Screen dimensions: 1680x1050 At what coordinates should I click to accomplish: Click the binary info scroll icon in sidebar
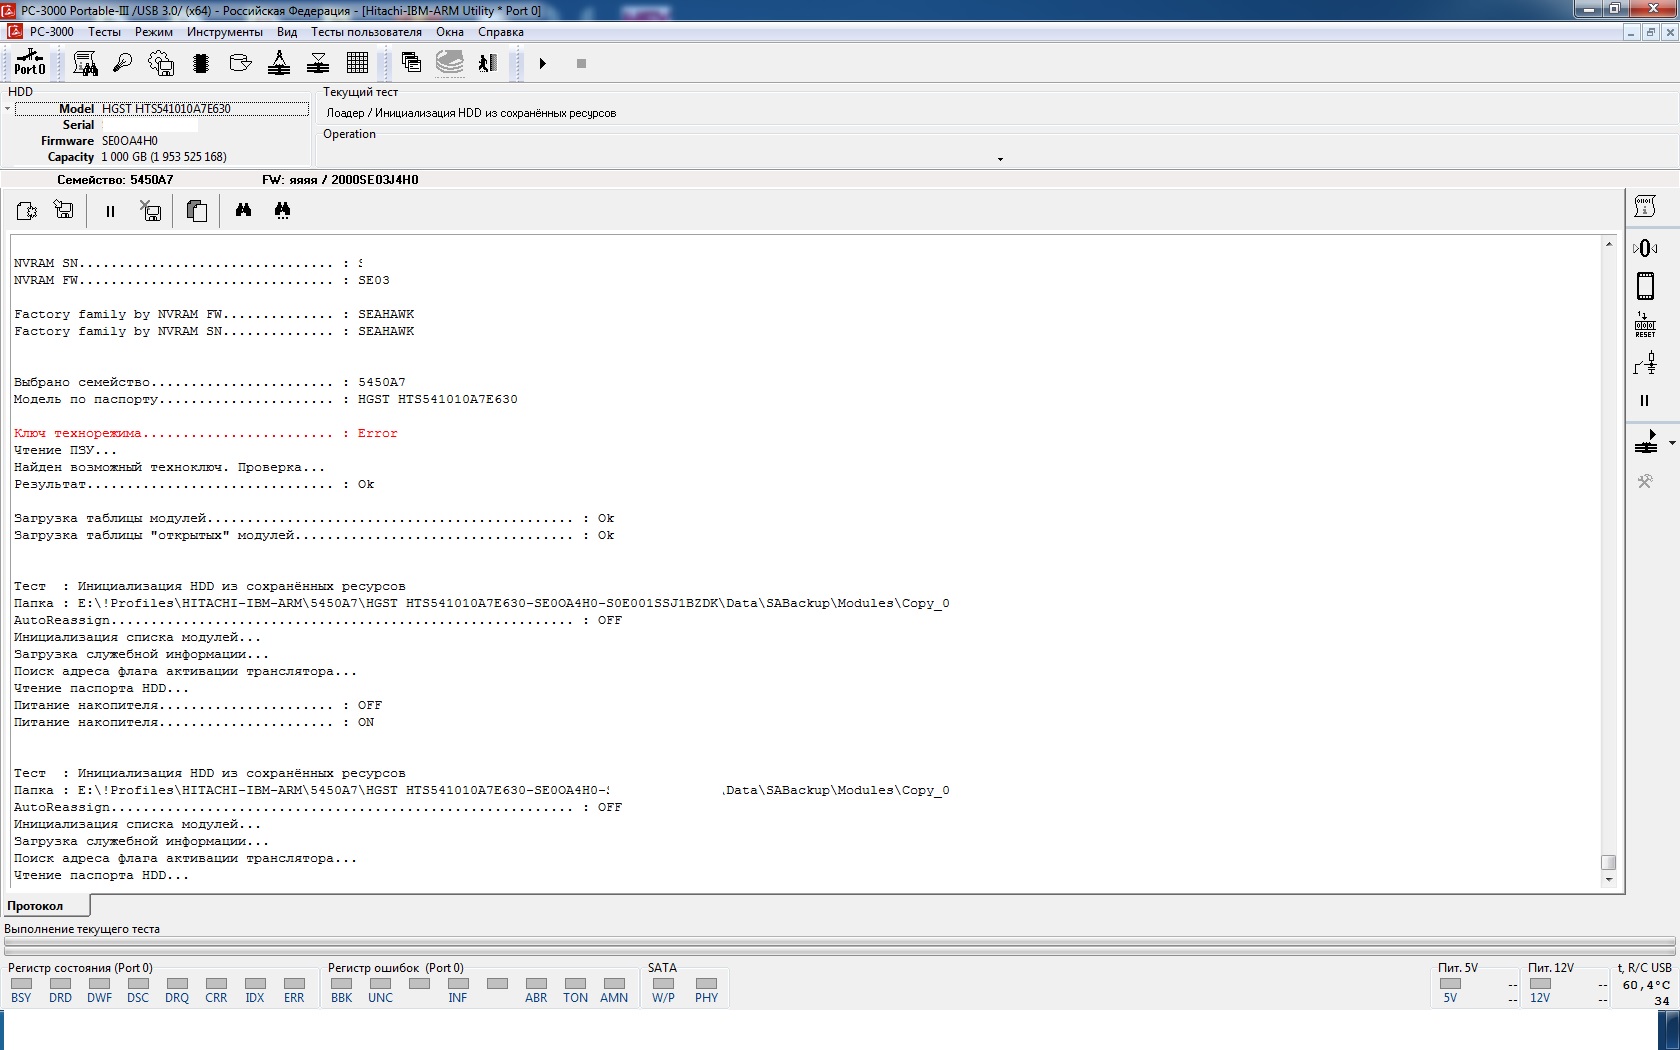click(1645, 206)
